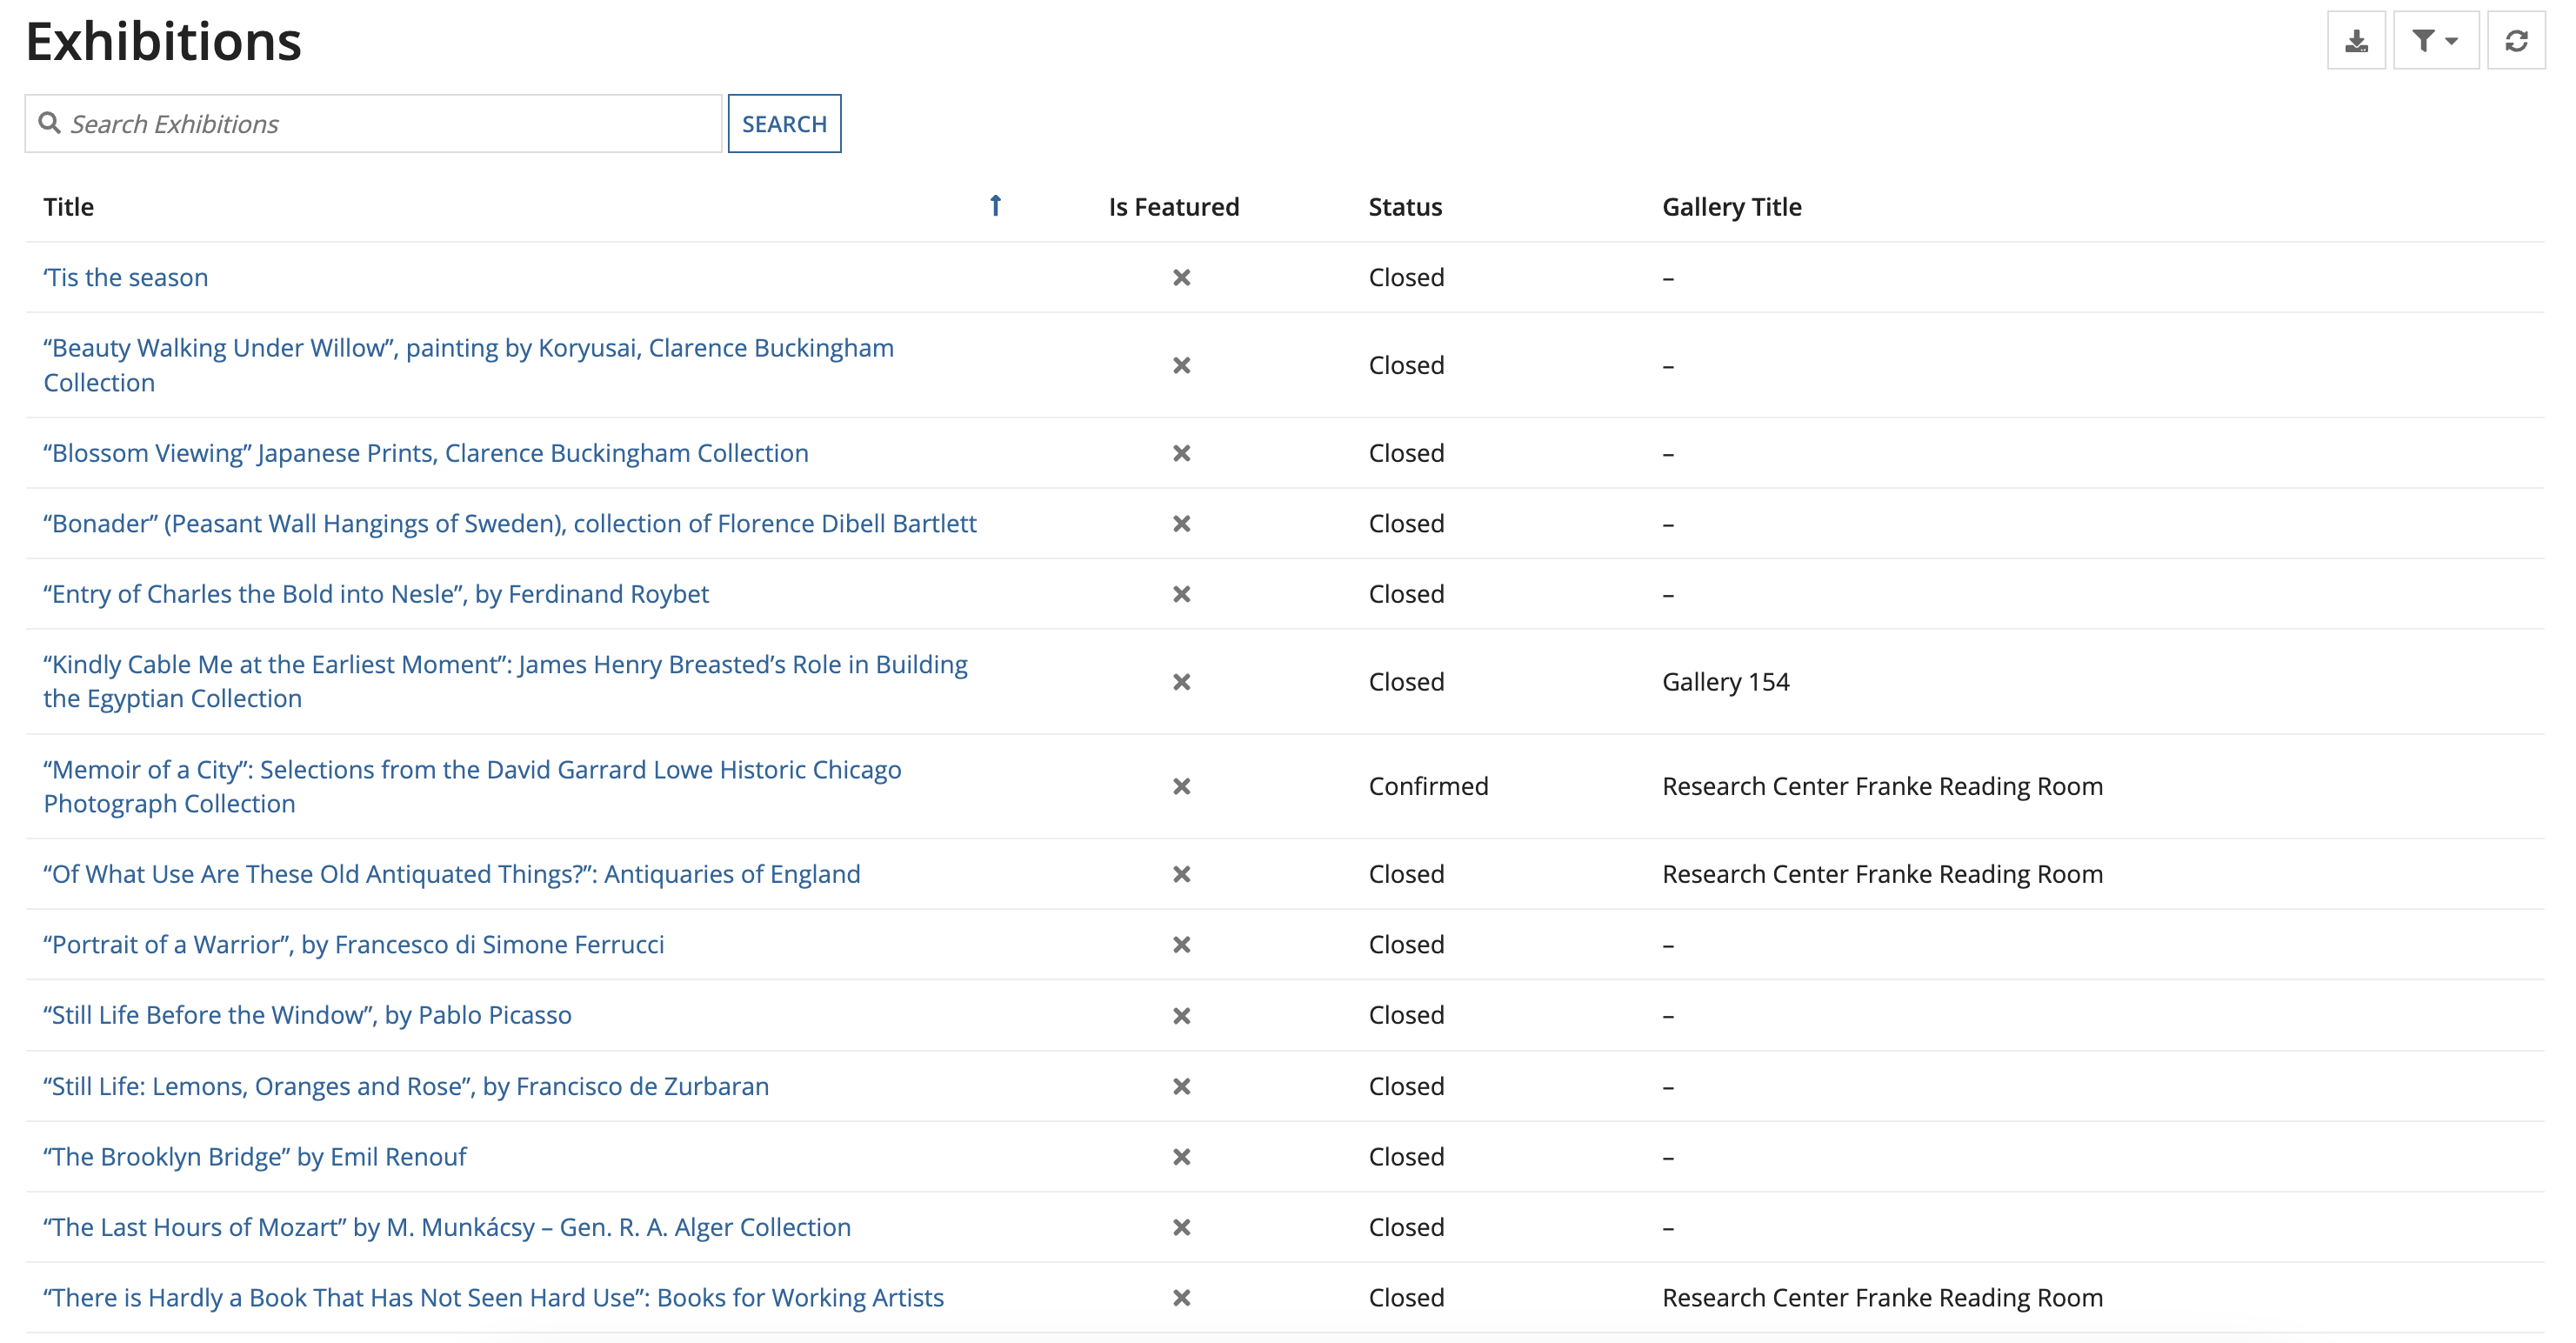The height and width of the screenshot is (1343, 2576).
Task: Open the 'Tis the season exhibition
Action: pos(125,277)
